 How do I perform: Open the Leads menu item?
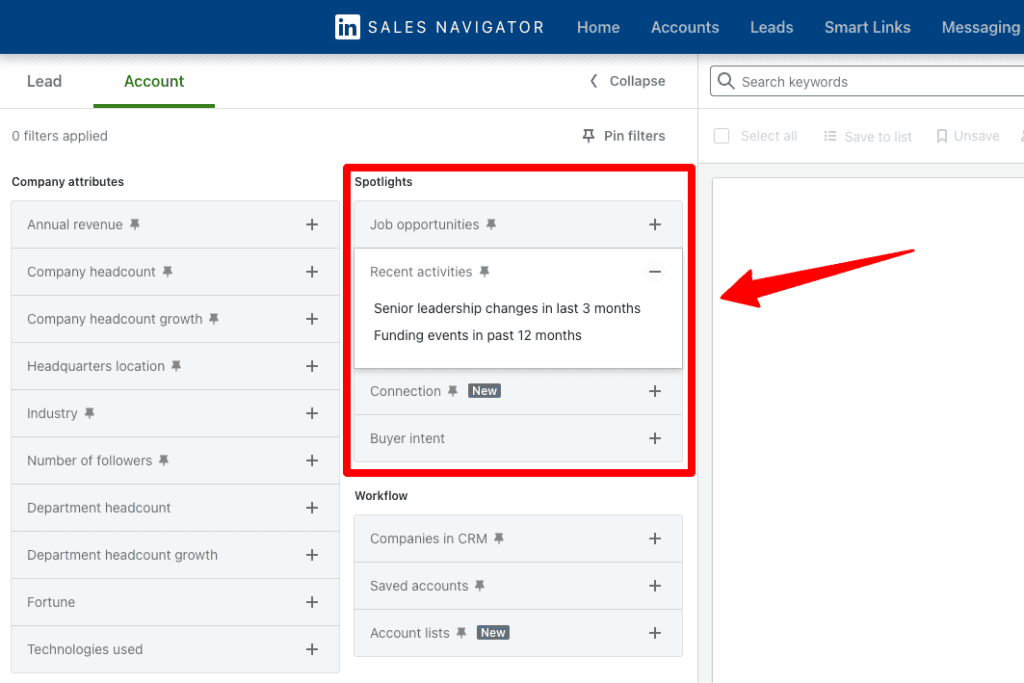(771, 27)
